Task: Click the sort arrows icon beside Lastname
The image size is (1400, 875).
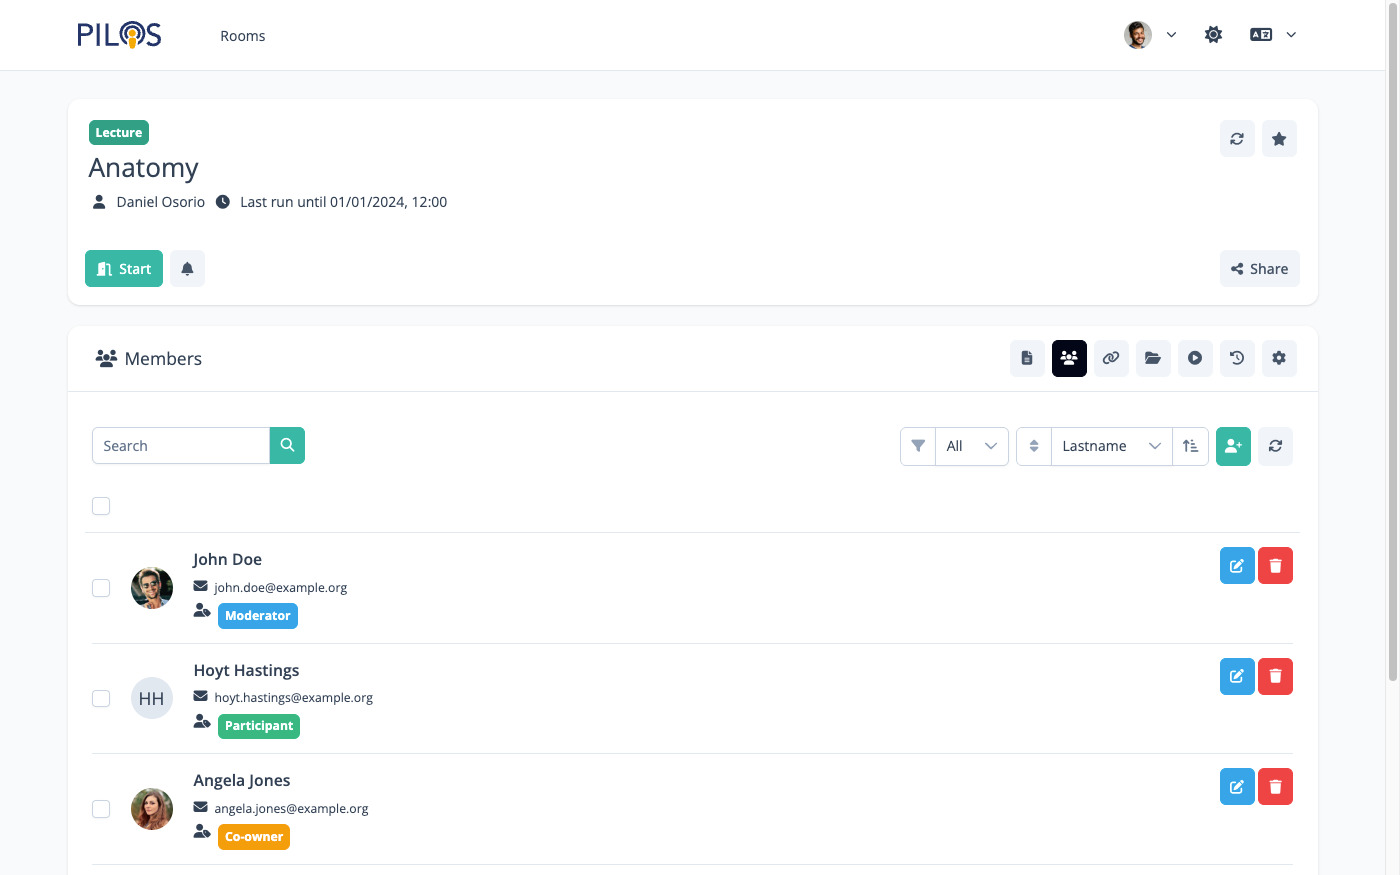Action: point(1034,446)
